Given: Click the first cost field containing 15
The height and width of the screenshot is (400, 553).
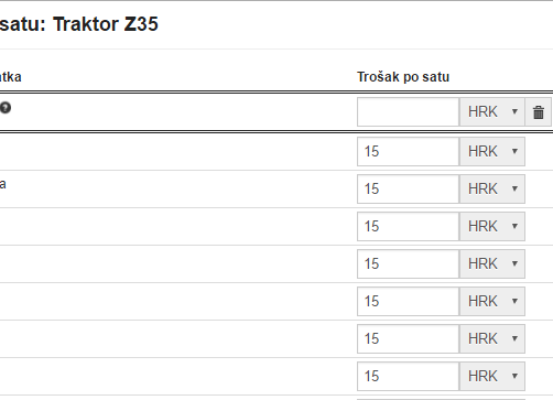Looking at the screenshot, I should click(408, 152).
